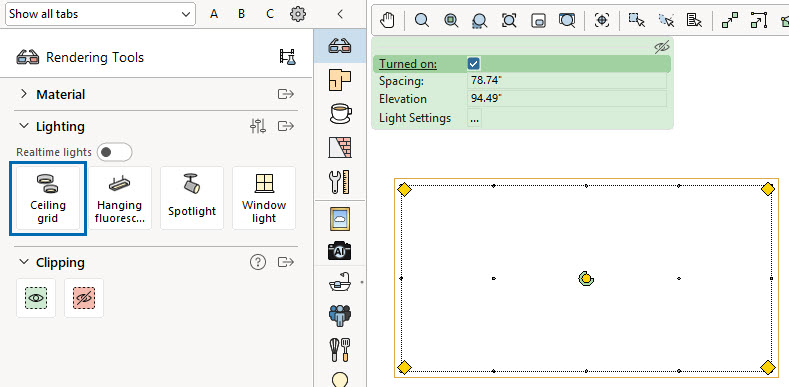Open the bathtub sidebar icon
The width and height of the screenshot is (789, 387).
tap(340, 283)
